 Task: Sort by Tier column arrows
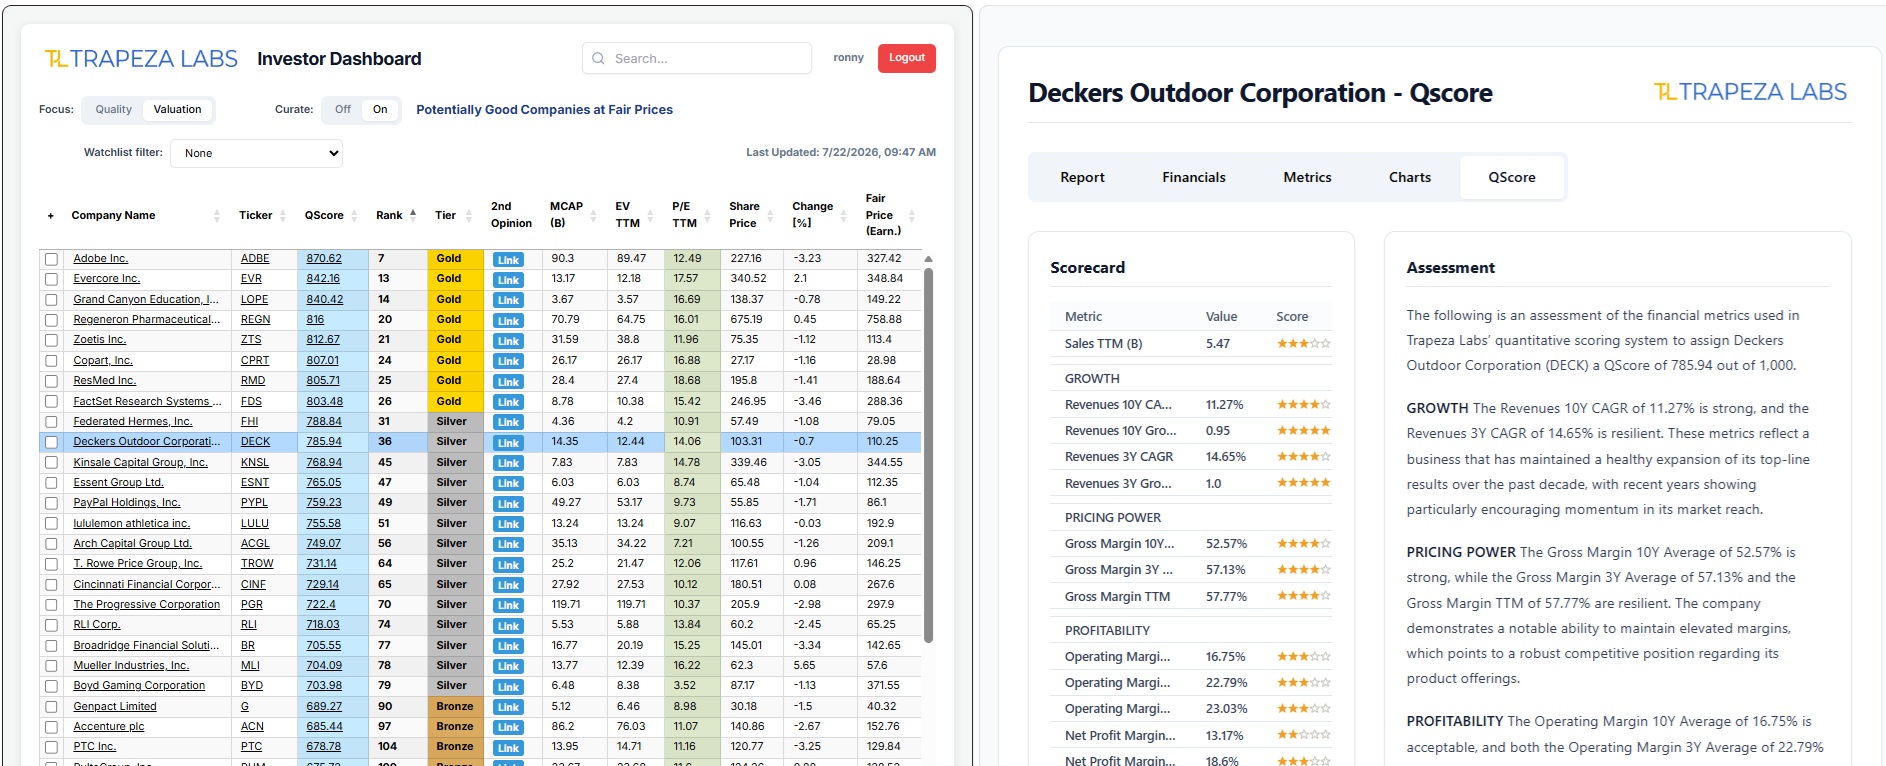tap(468, 216)
